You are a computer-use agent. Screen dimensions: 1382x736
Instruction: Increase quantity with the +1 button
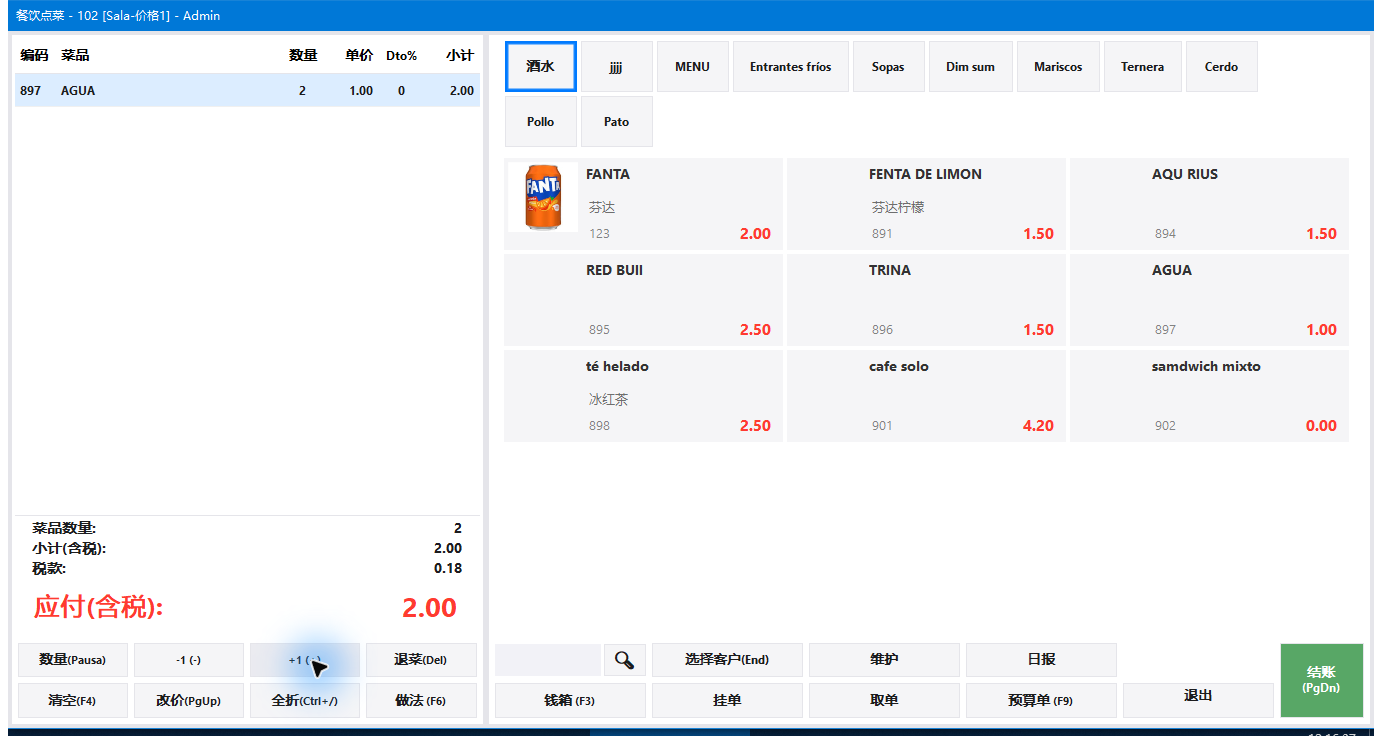[305, 660]
